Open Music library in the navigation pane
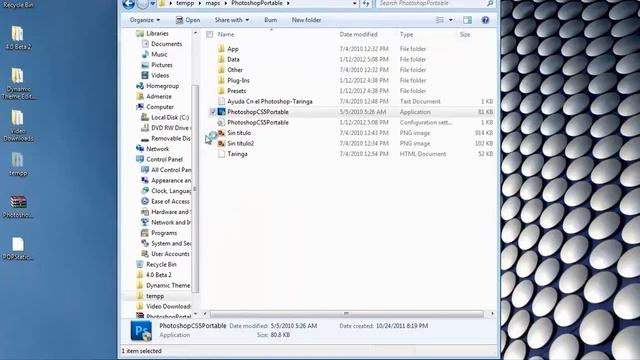The width and height of the screenshot is (640, 360). (x=159, y=54)
